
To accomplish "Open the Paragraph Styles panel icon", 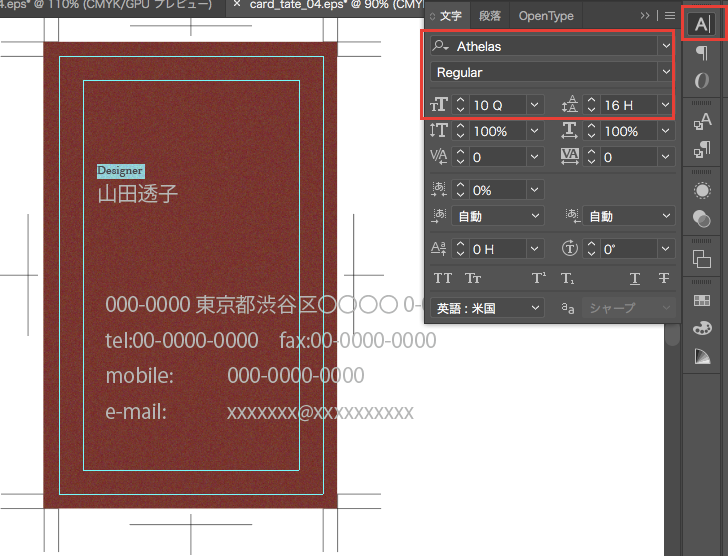I will (702, 149).
